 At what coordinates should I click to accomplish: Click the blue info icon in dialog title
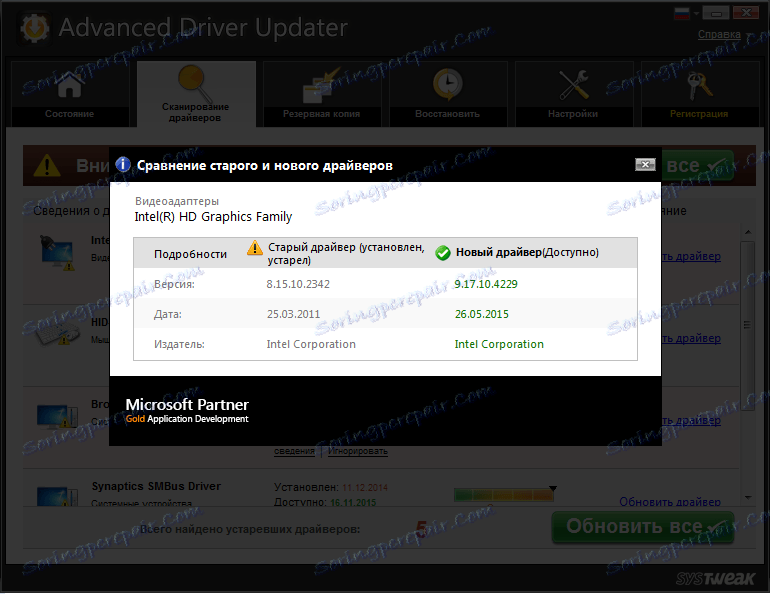(x=123, y=164)
